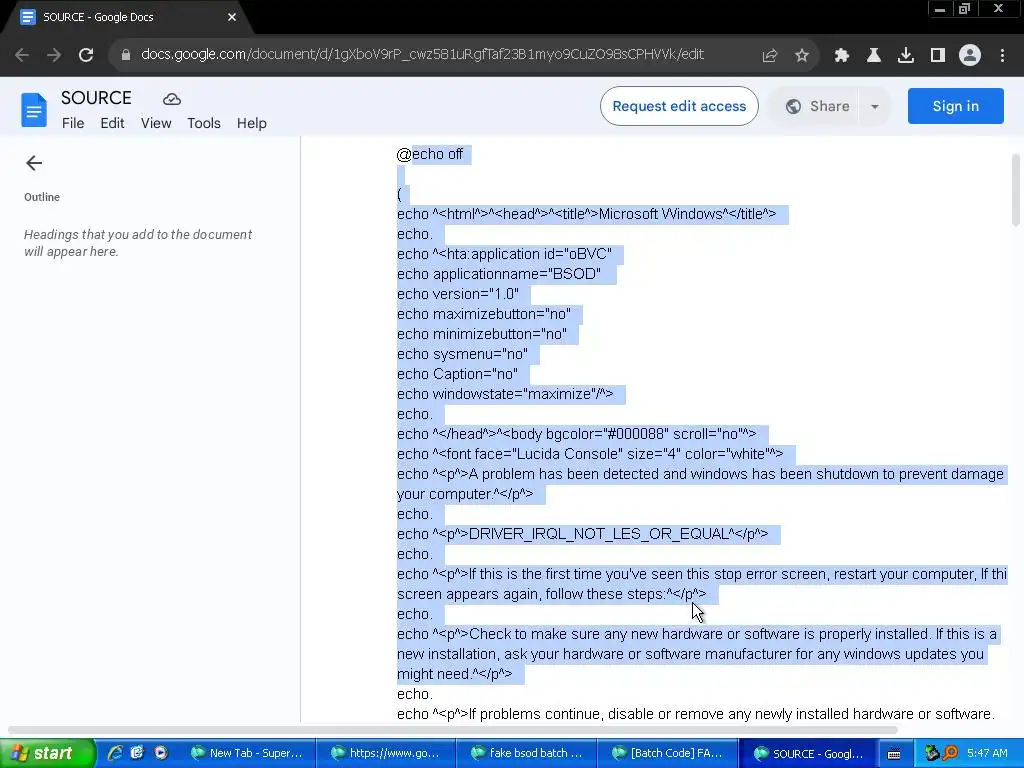Click the vertical scrollbar of the document
This screenshot has height=768, width=1024.
click(x=1015, y=189)
